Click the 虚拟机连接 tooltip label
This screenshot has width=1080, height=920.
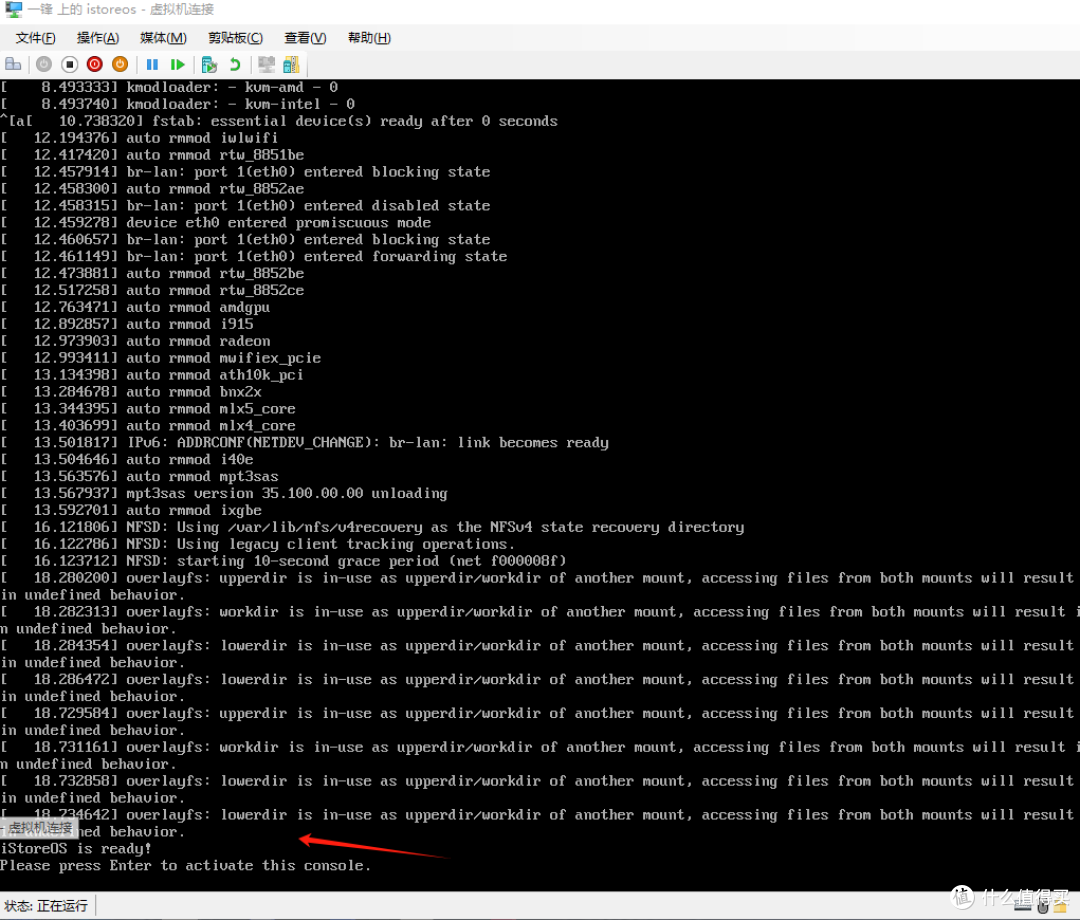40,828
